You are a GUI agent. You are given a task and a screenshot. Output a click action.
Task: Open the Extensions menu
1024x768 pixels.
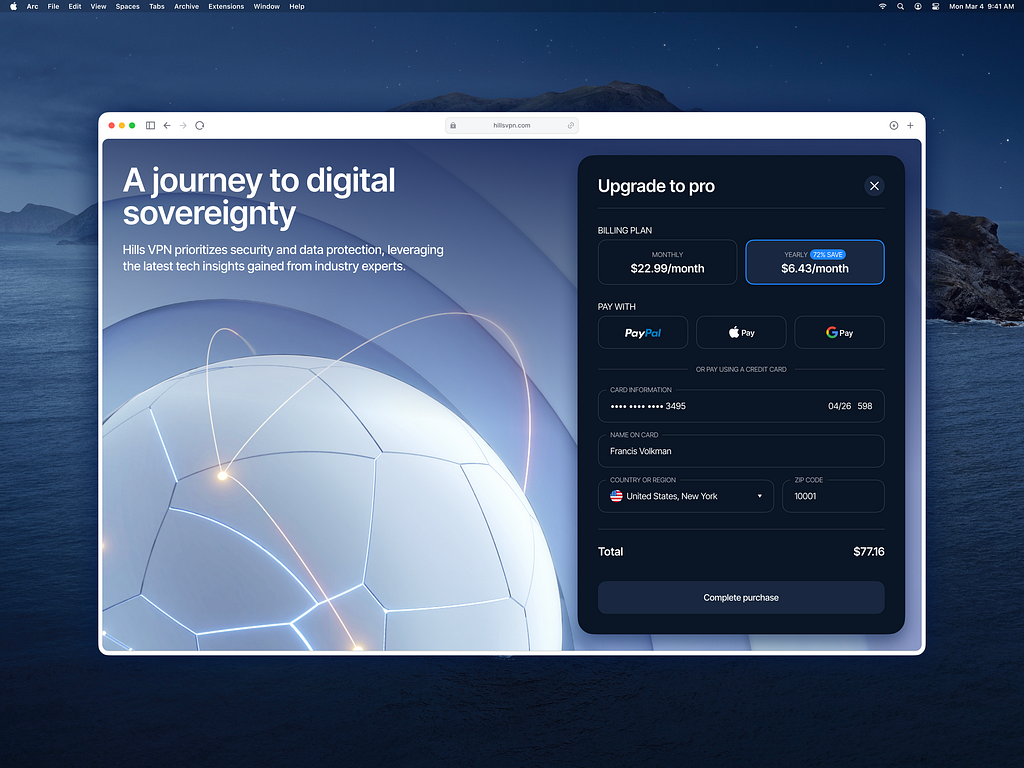(226, 6)
